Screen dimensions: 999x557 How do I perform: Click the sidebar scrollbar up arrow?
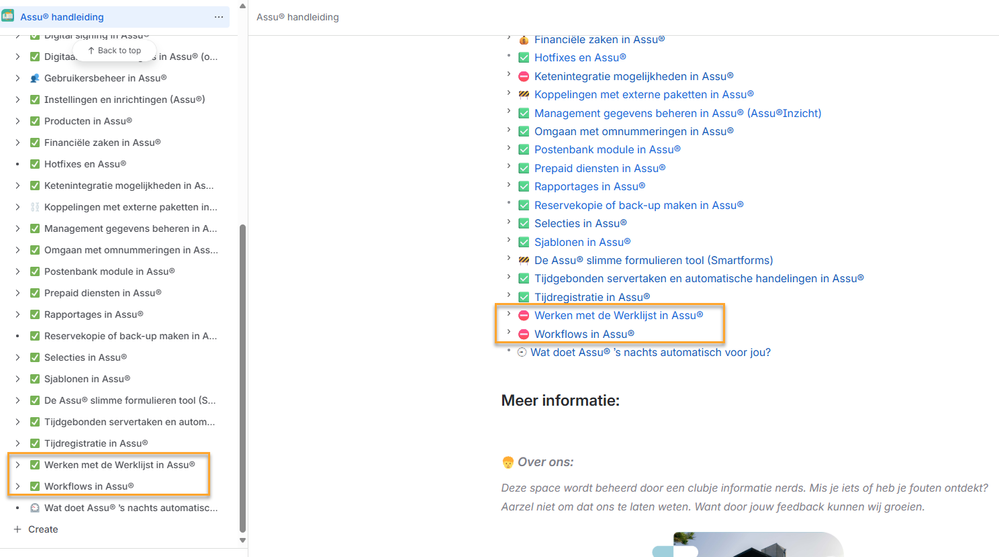click(x=242, y=6)
